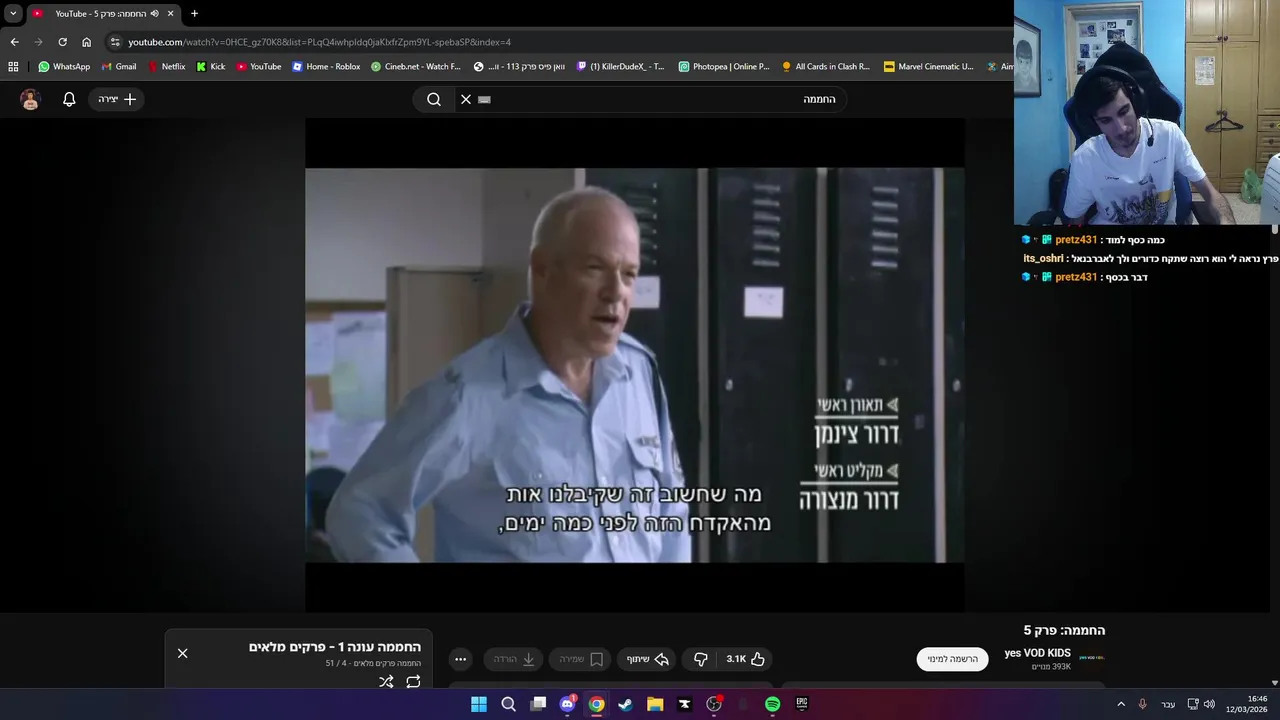
Task: Click chat username its_oshri
Action: 1043,258
